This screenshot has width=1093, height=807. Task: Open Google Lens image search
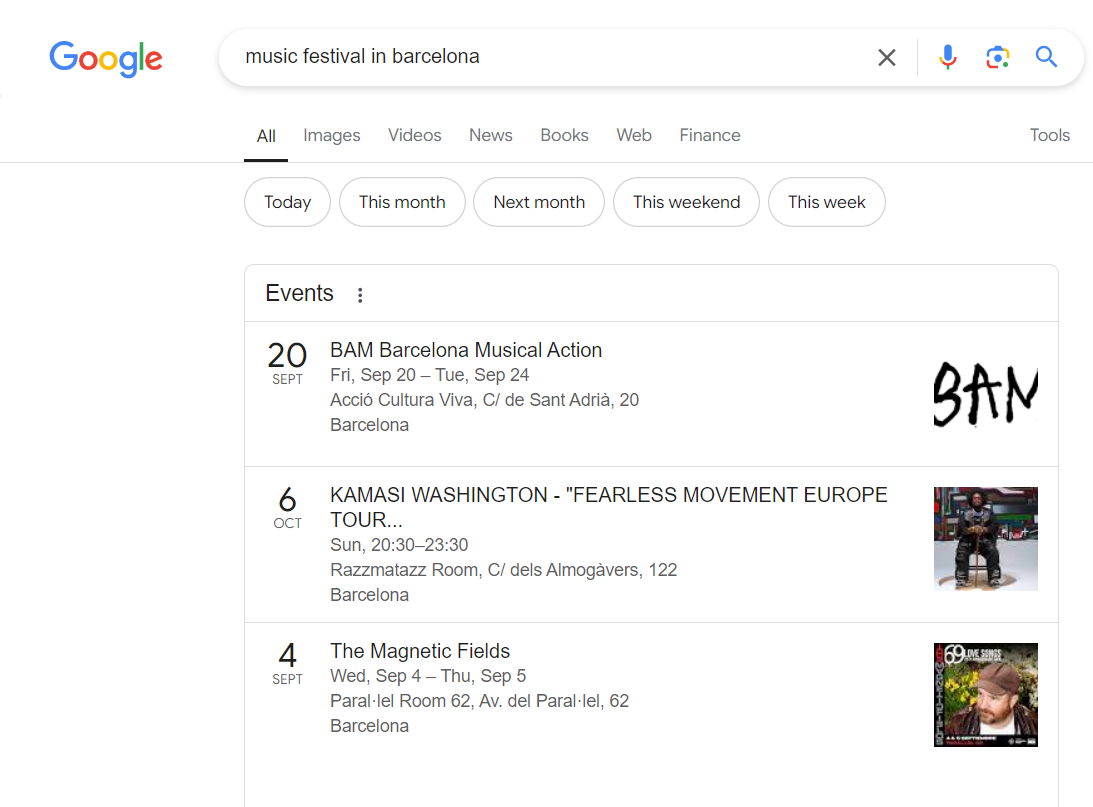pos(997,57)
